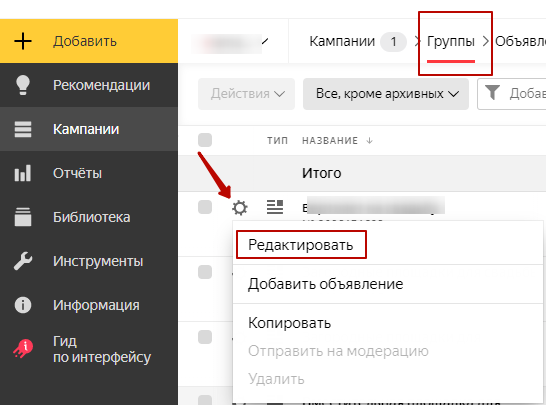Viewport: 546px width, 405px height.
Task: Choose Редактировать from the context menu
Action: pos(301,245)
